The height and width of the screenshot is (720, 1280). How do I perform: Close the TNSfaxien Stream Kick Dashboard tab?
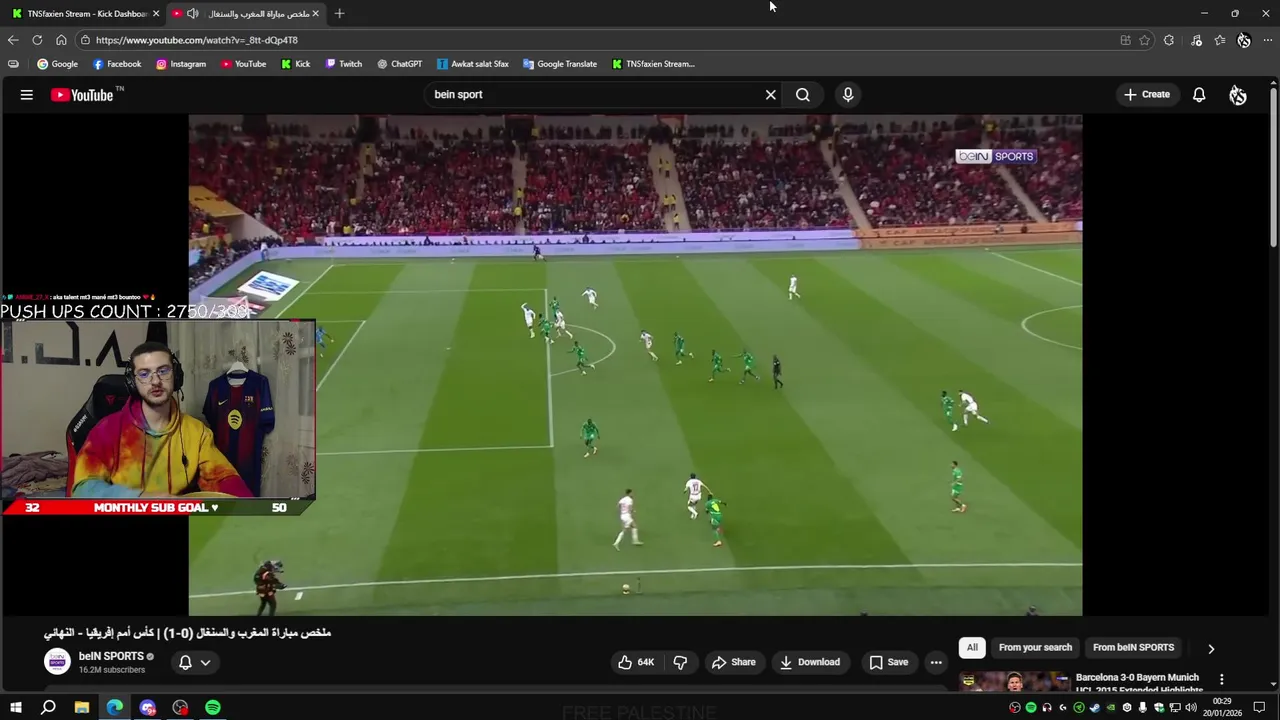(x=155, y=14)
